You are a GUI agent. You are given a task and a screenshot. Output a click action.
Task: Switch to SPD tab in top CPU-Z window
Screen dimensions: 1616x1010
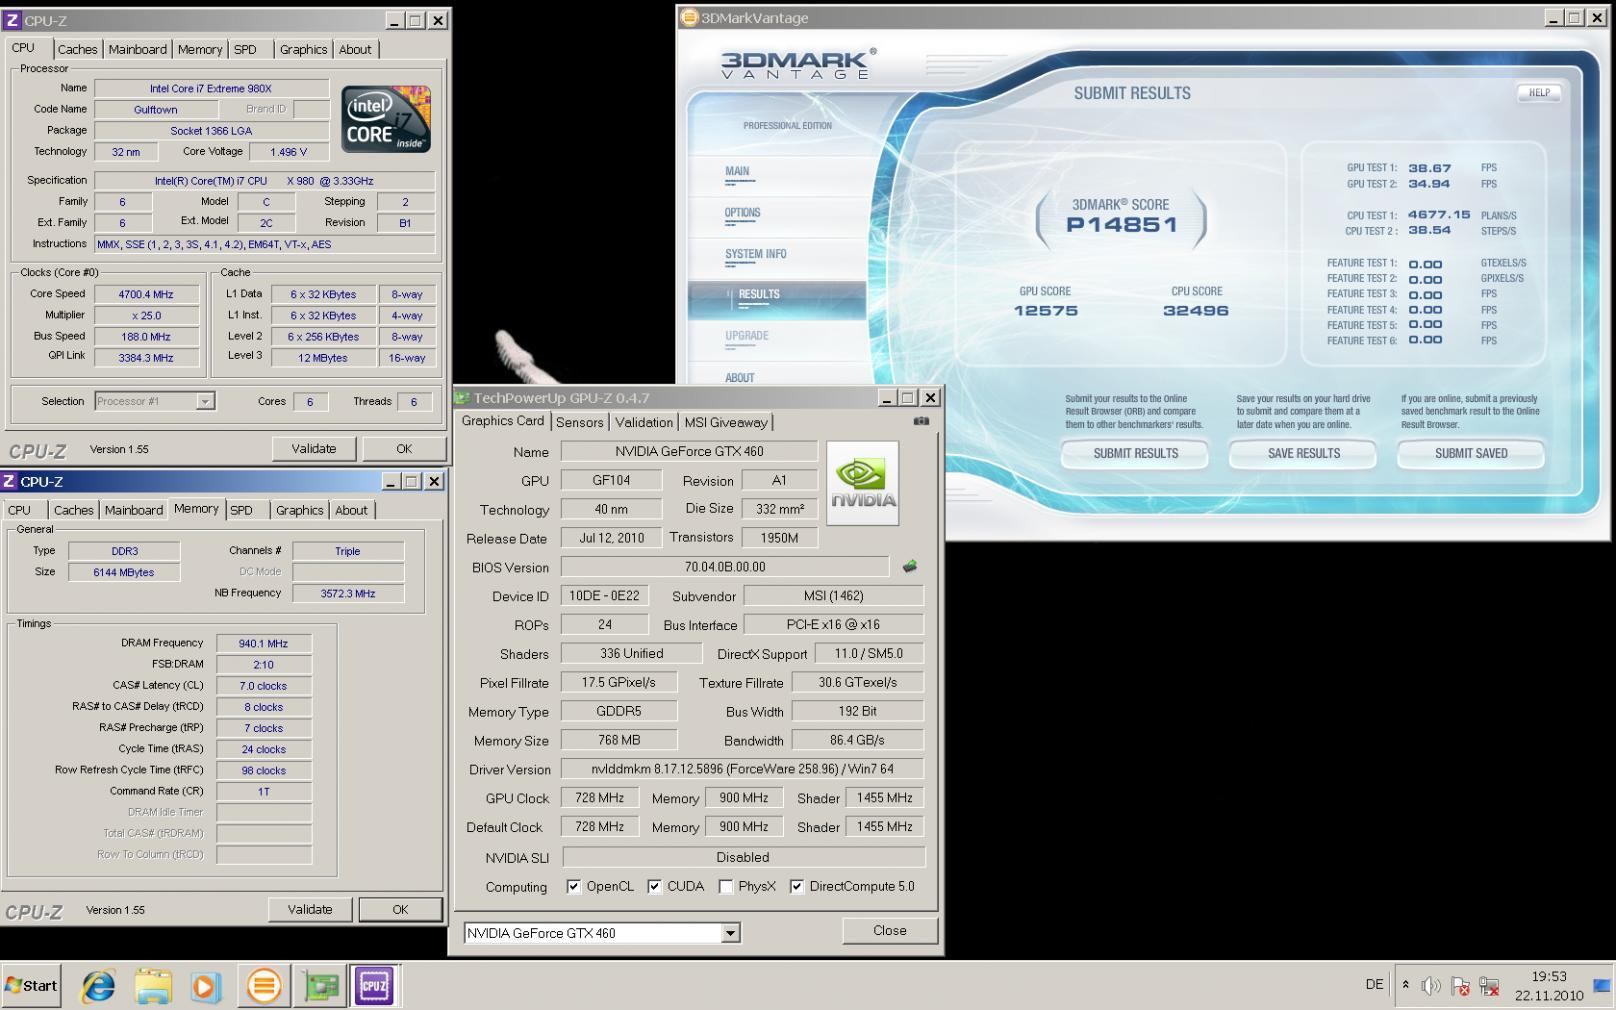(245, 49)
